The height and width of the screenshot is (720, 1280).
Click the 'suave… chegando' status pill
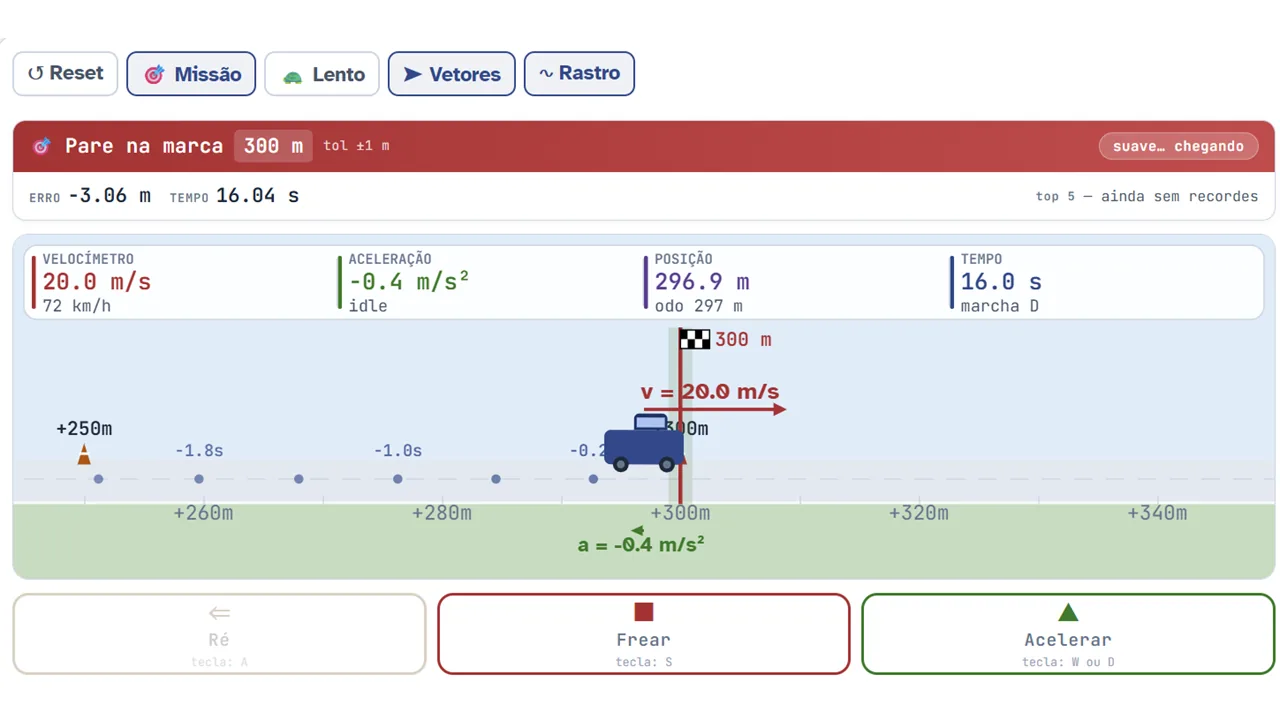[x=1178, y=146]
